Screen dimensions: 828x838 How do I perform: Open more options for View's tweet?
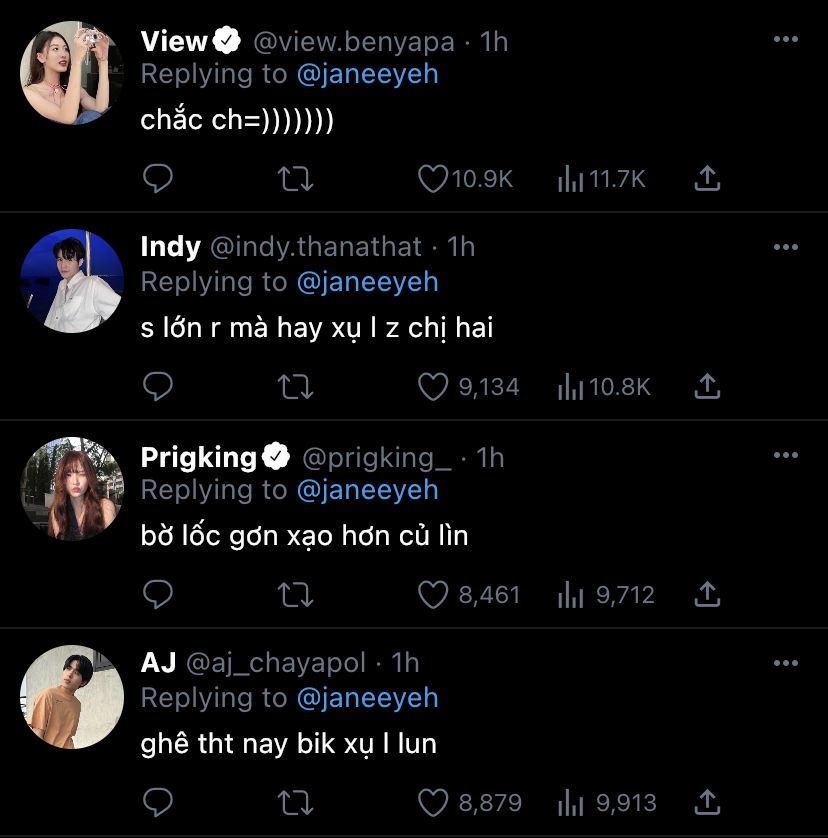click(x=786, y=40)
